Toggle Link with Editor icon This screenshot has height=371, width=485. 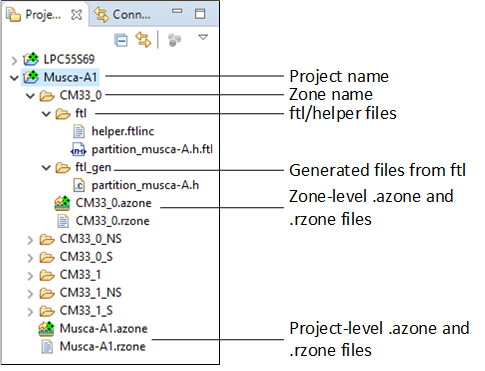[143, 40]
